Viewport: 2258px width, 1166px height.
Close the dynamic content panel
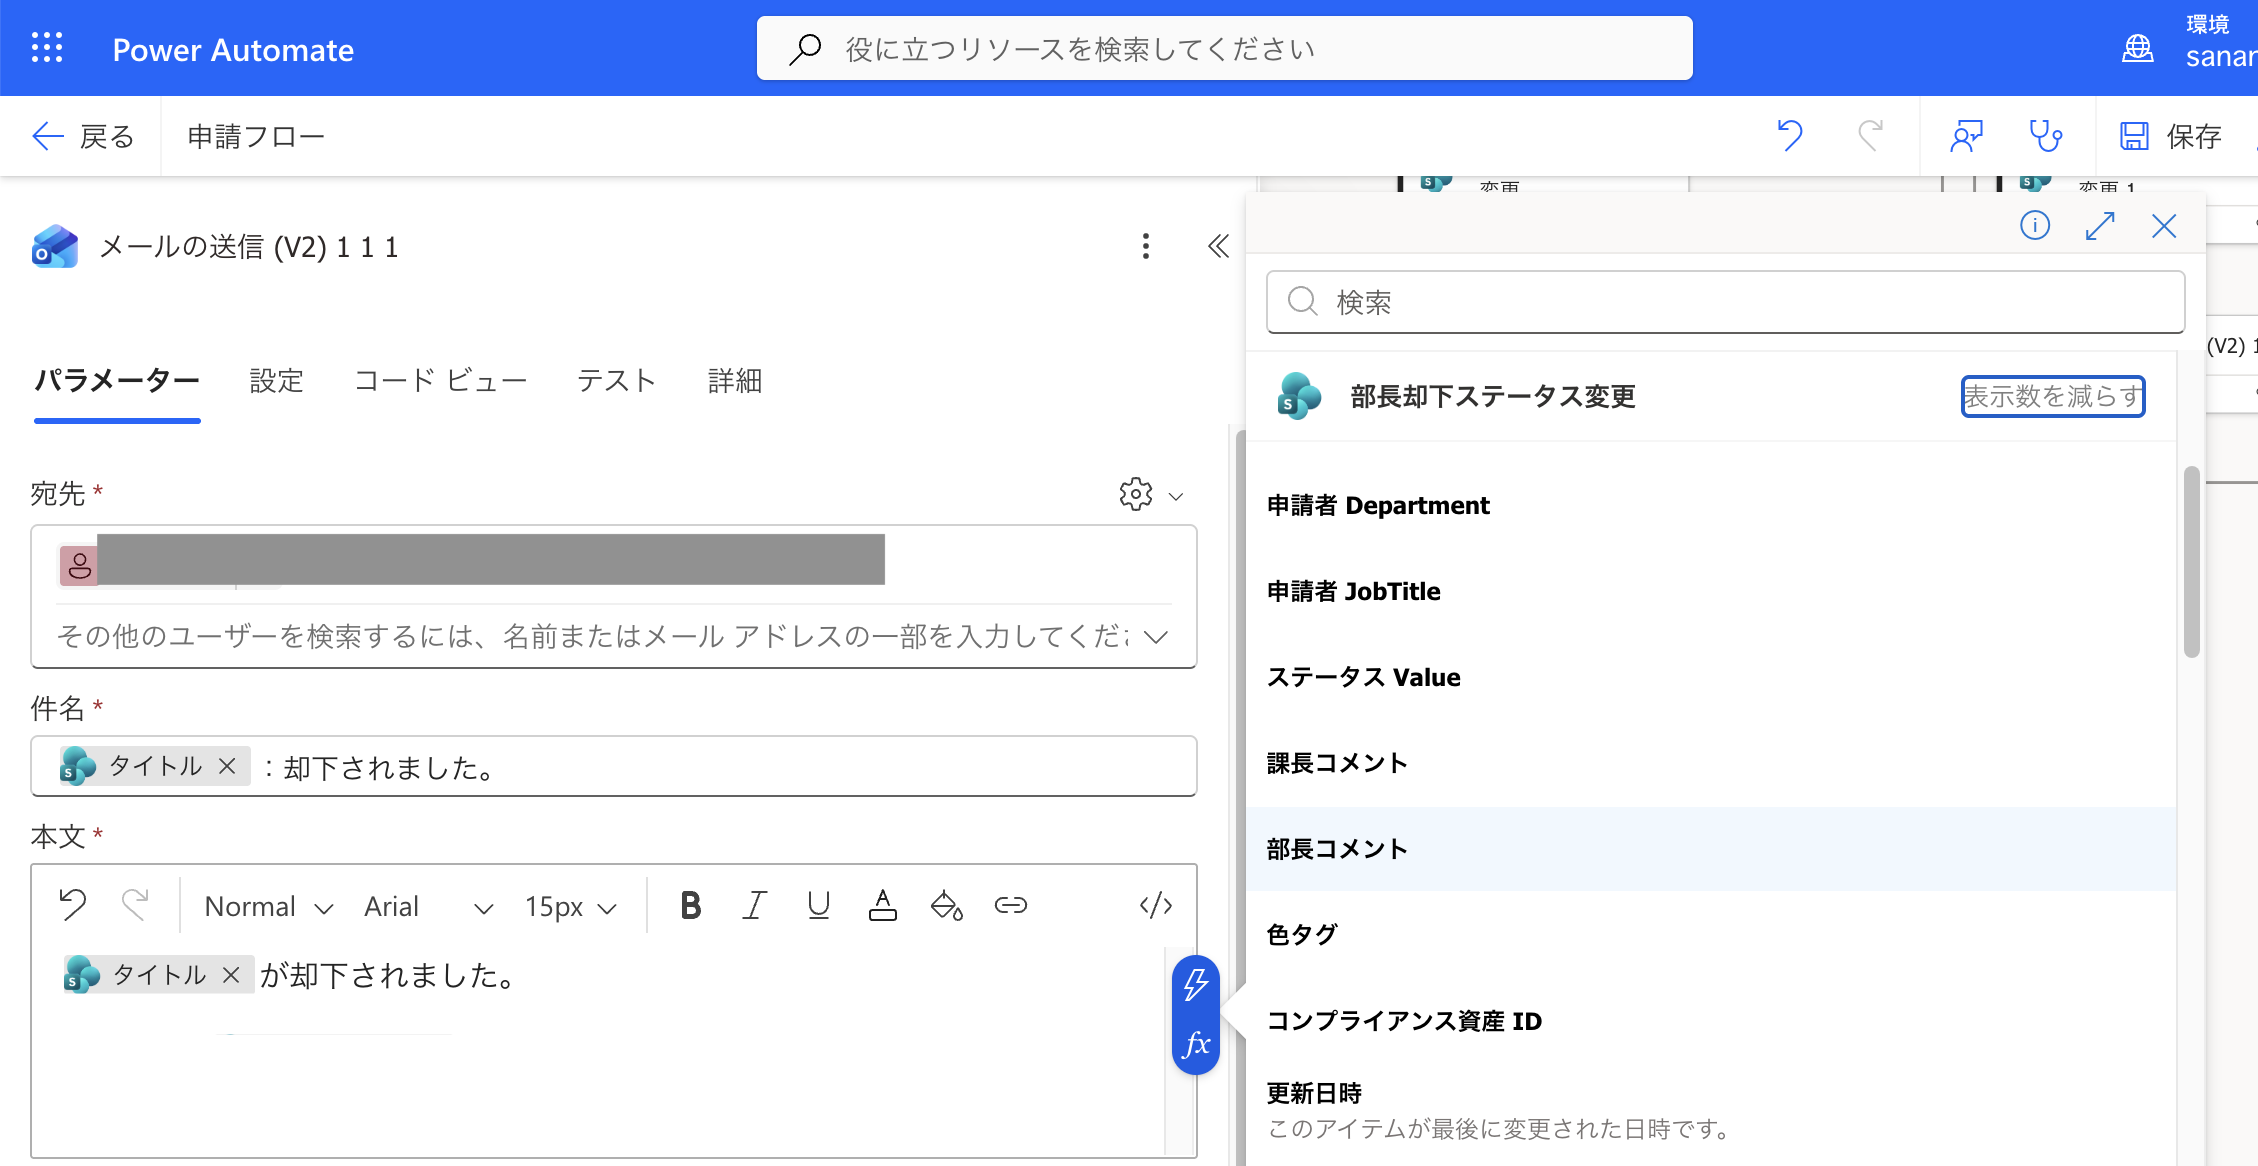pyautogui.click(x=2164, y=225)
